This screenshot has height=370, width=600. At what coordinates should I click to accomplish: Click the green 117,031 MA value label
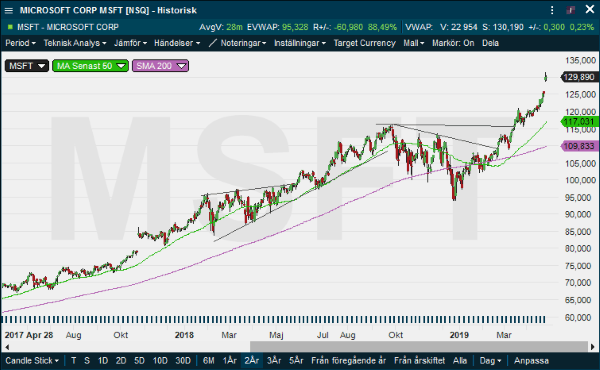coord(579,122)
